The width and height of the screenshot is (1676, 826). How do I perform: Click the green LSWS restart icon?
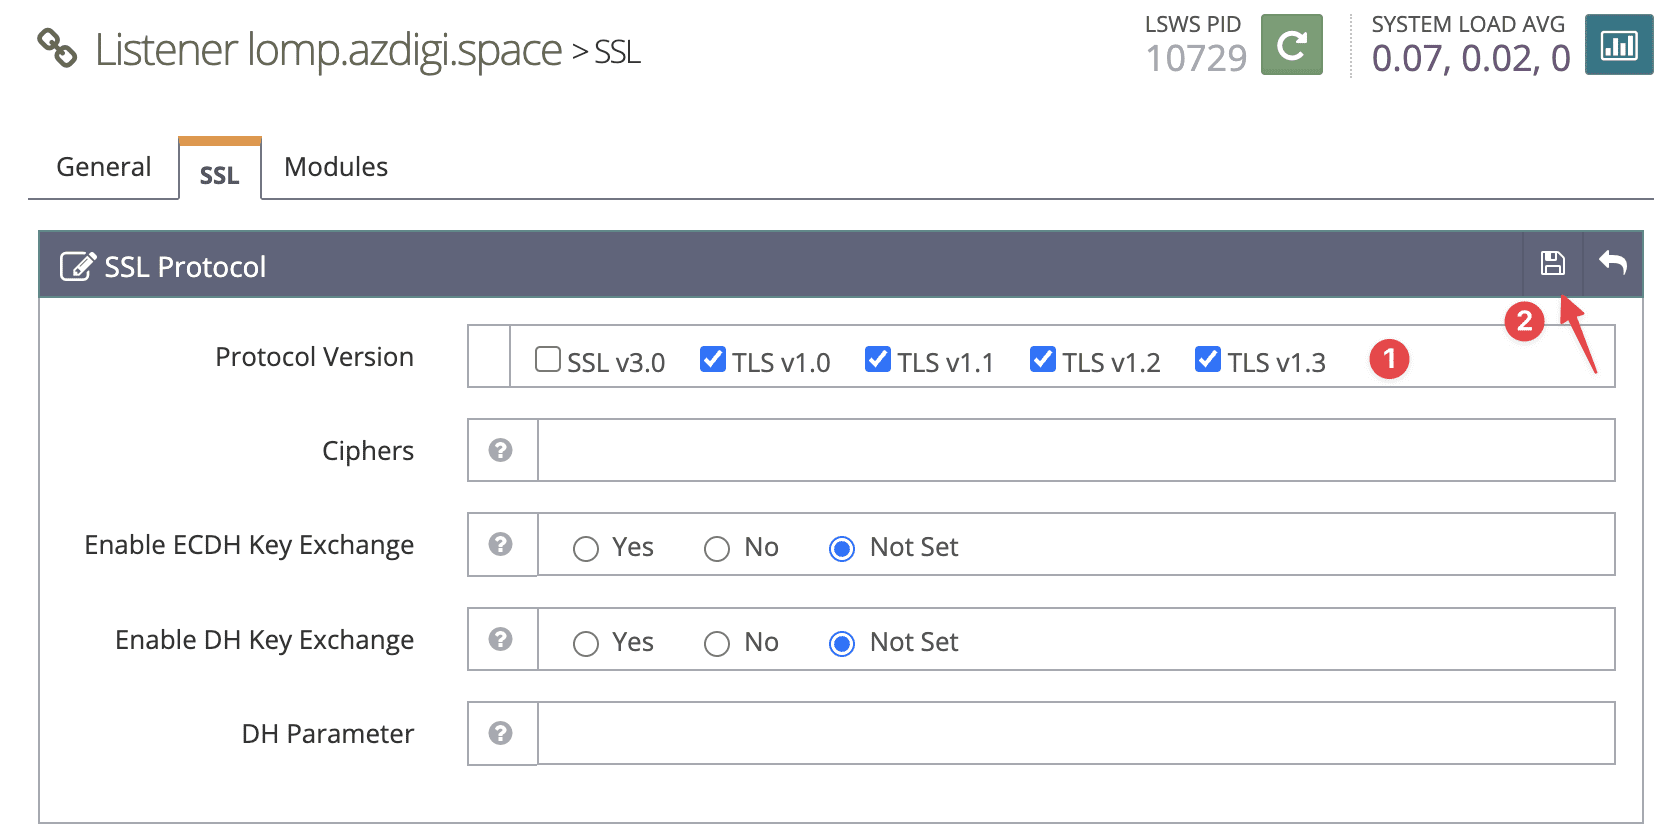(1291, 45)
